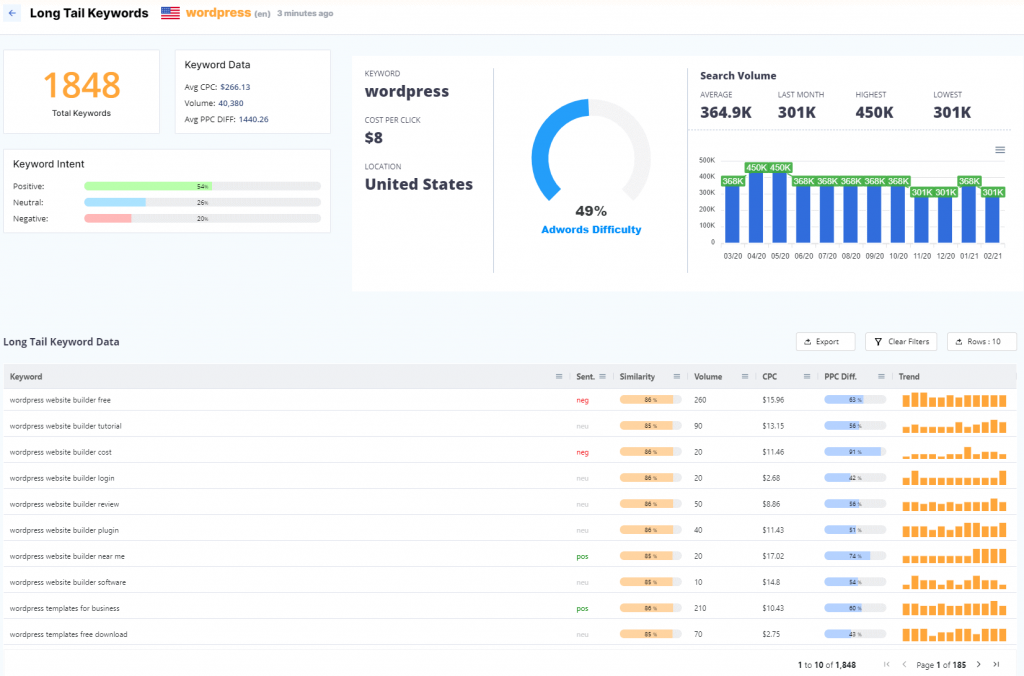
Task: Go to last page of results
Action: [x=997, y=664]
